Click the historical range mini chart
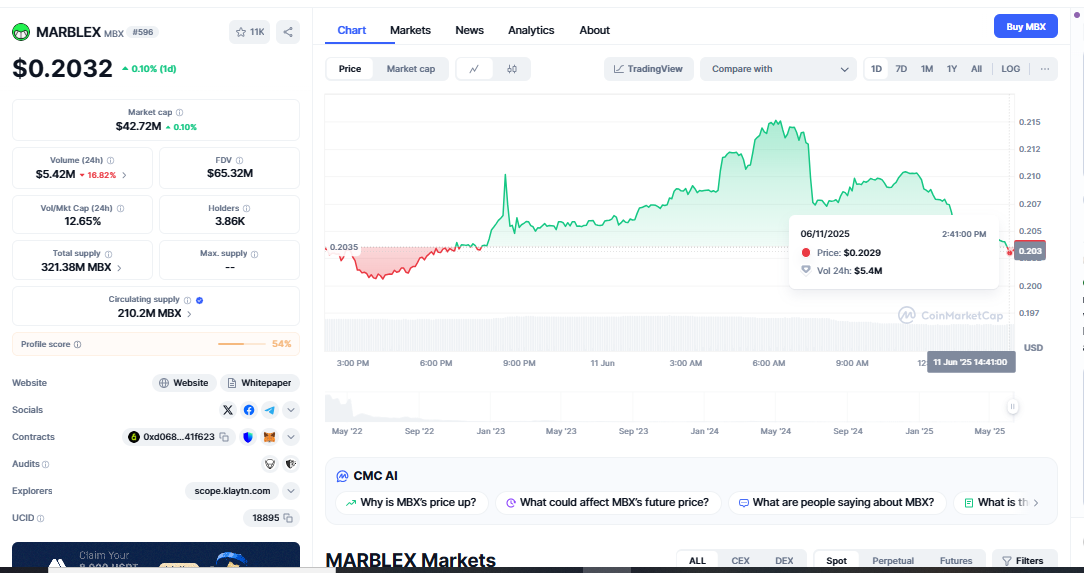This screenshot has width=1084, height=573. [667, 407]
